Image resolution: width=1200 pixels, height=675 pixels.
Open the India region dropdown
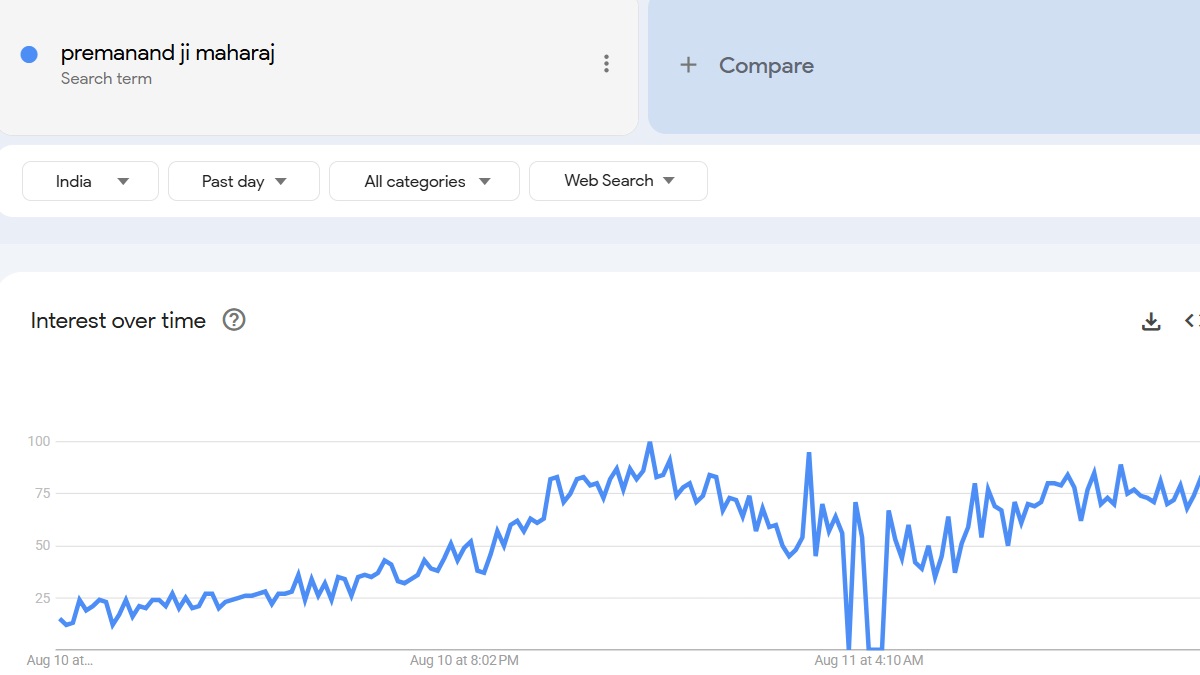point(91,181)
